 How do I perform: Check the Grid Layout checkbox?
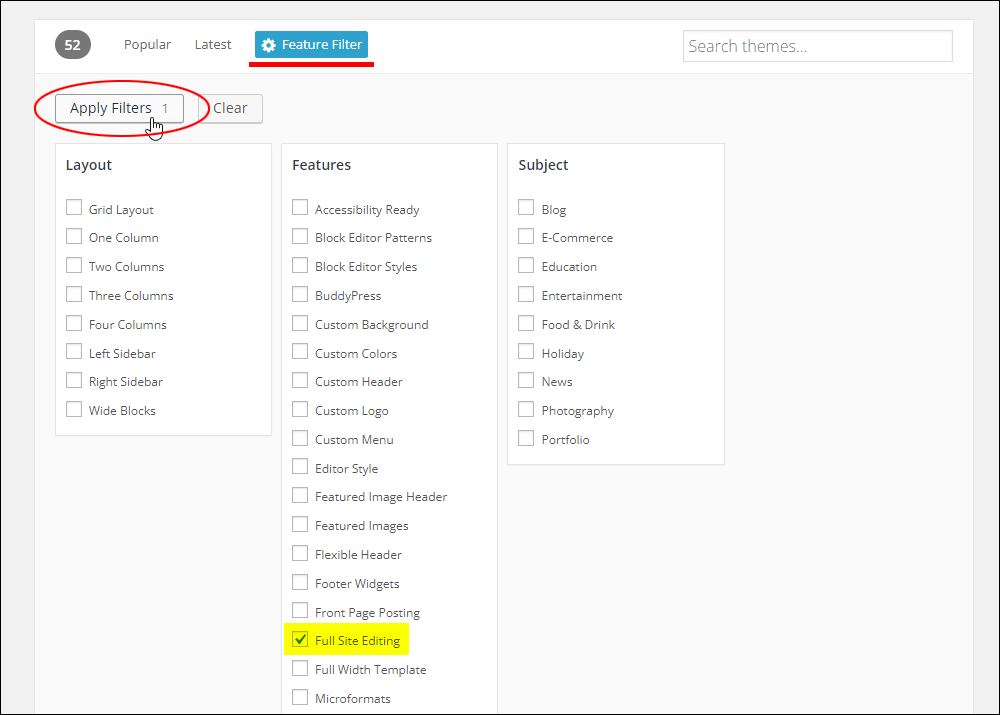(x=74, y=208)
